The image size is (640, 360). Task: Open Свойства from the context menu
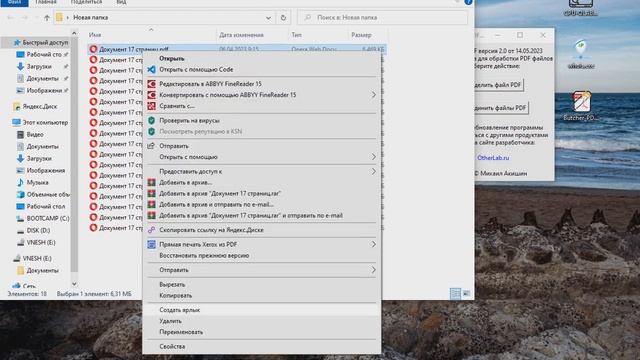click(262, 346)
